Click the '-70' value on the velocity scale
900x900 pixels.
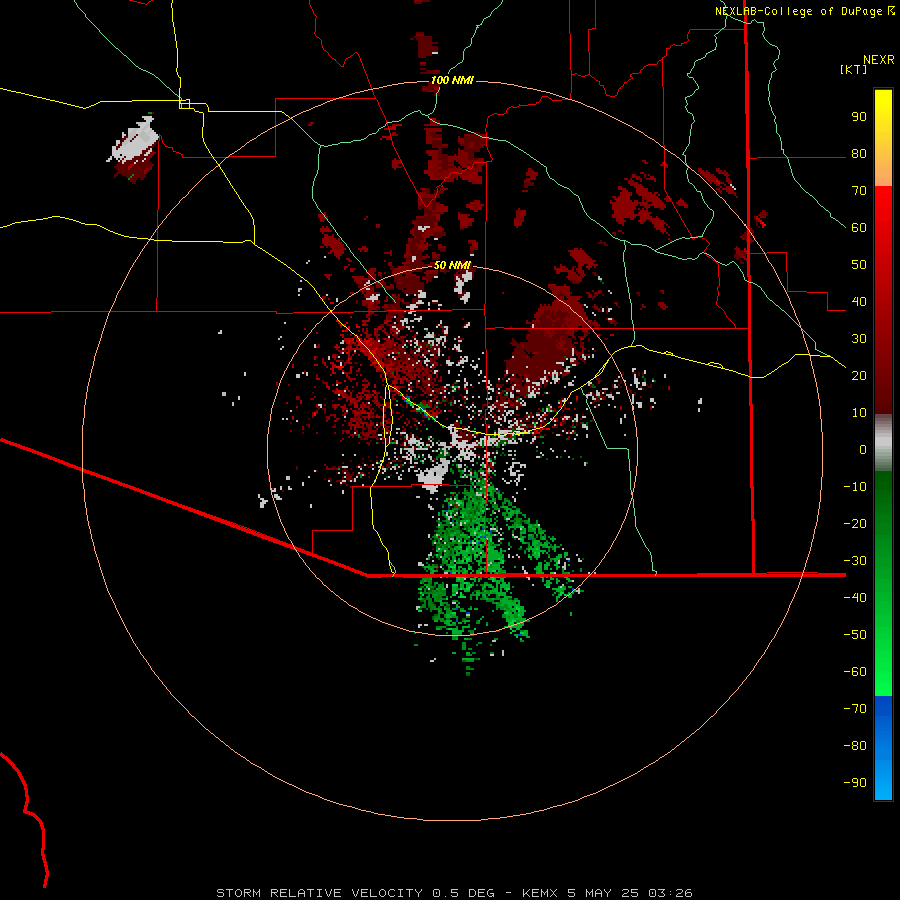[x=855, y=709]
